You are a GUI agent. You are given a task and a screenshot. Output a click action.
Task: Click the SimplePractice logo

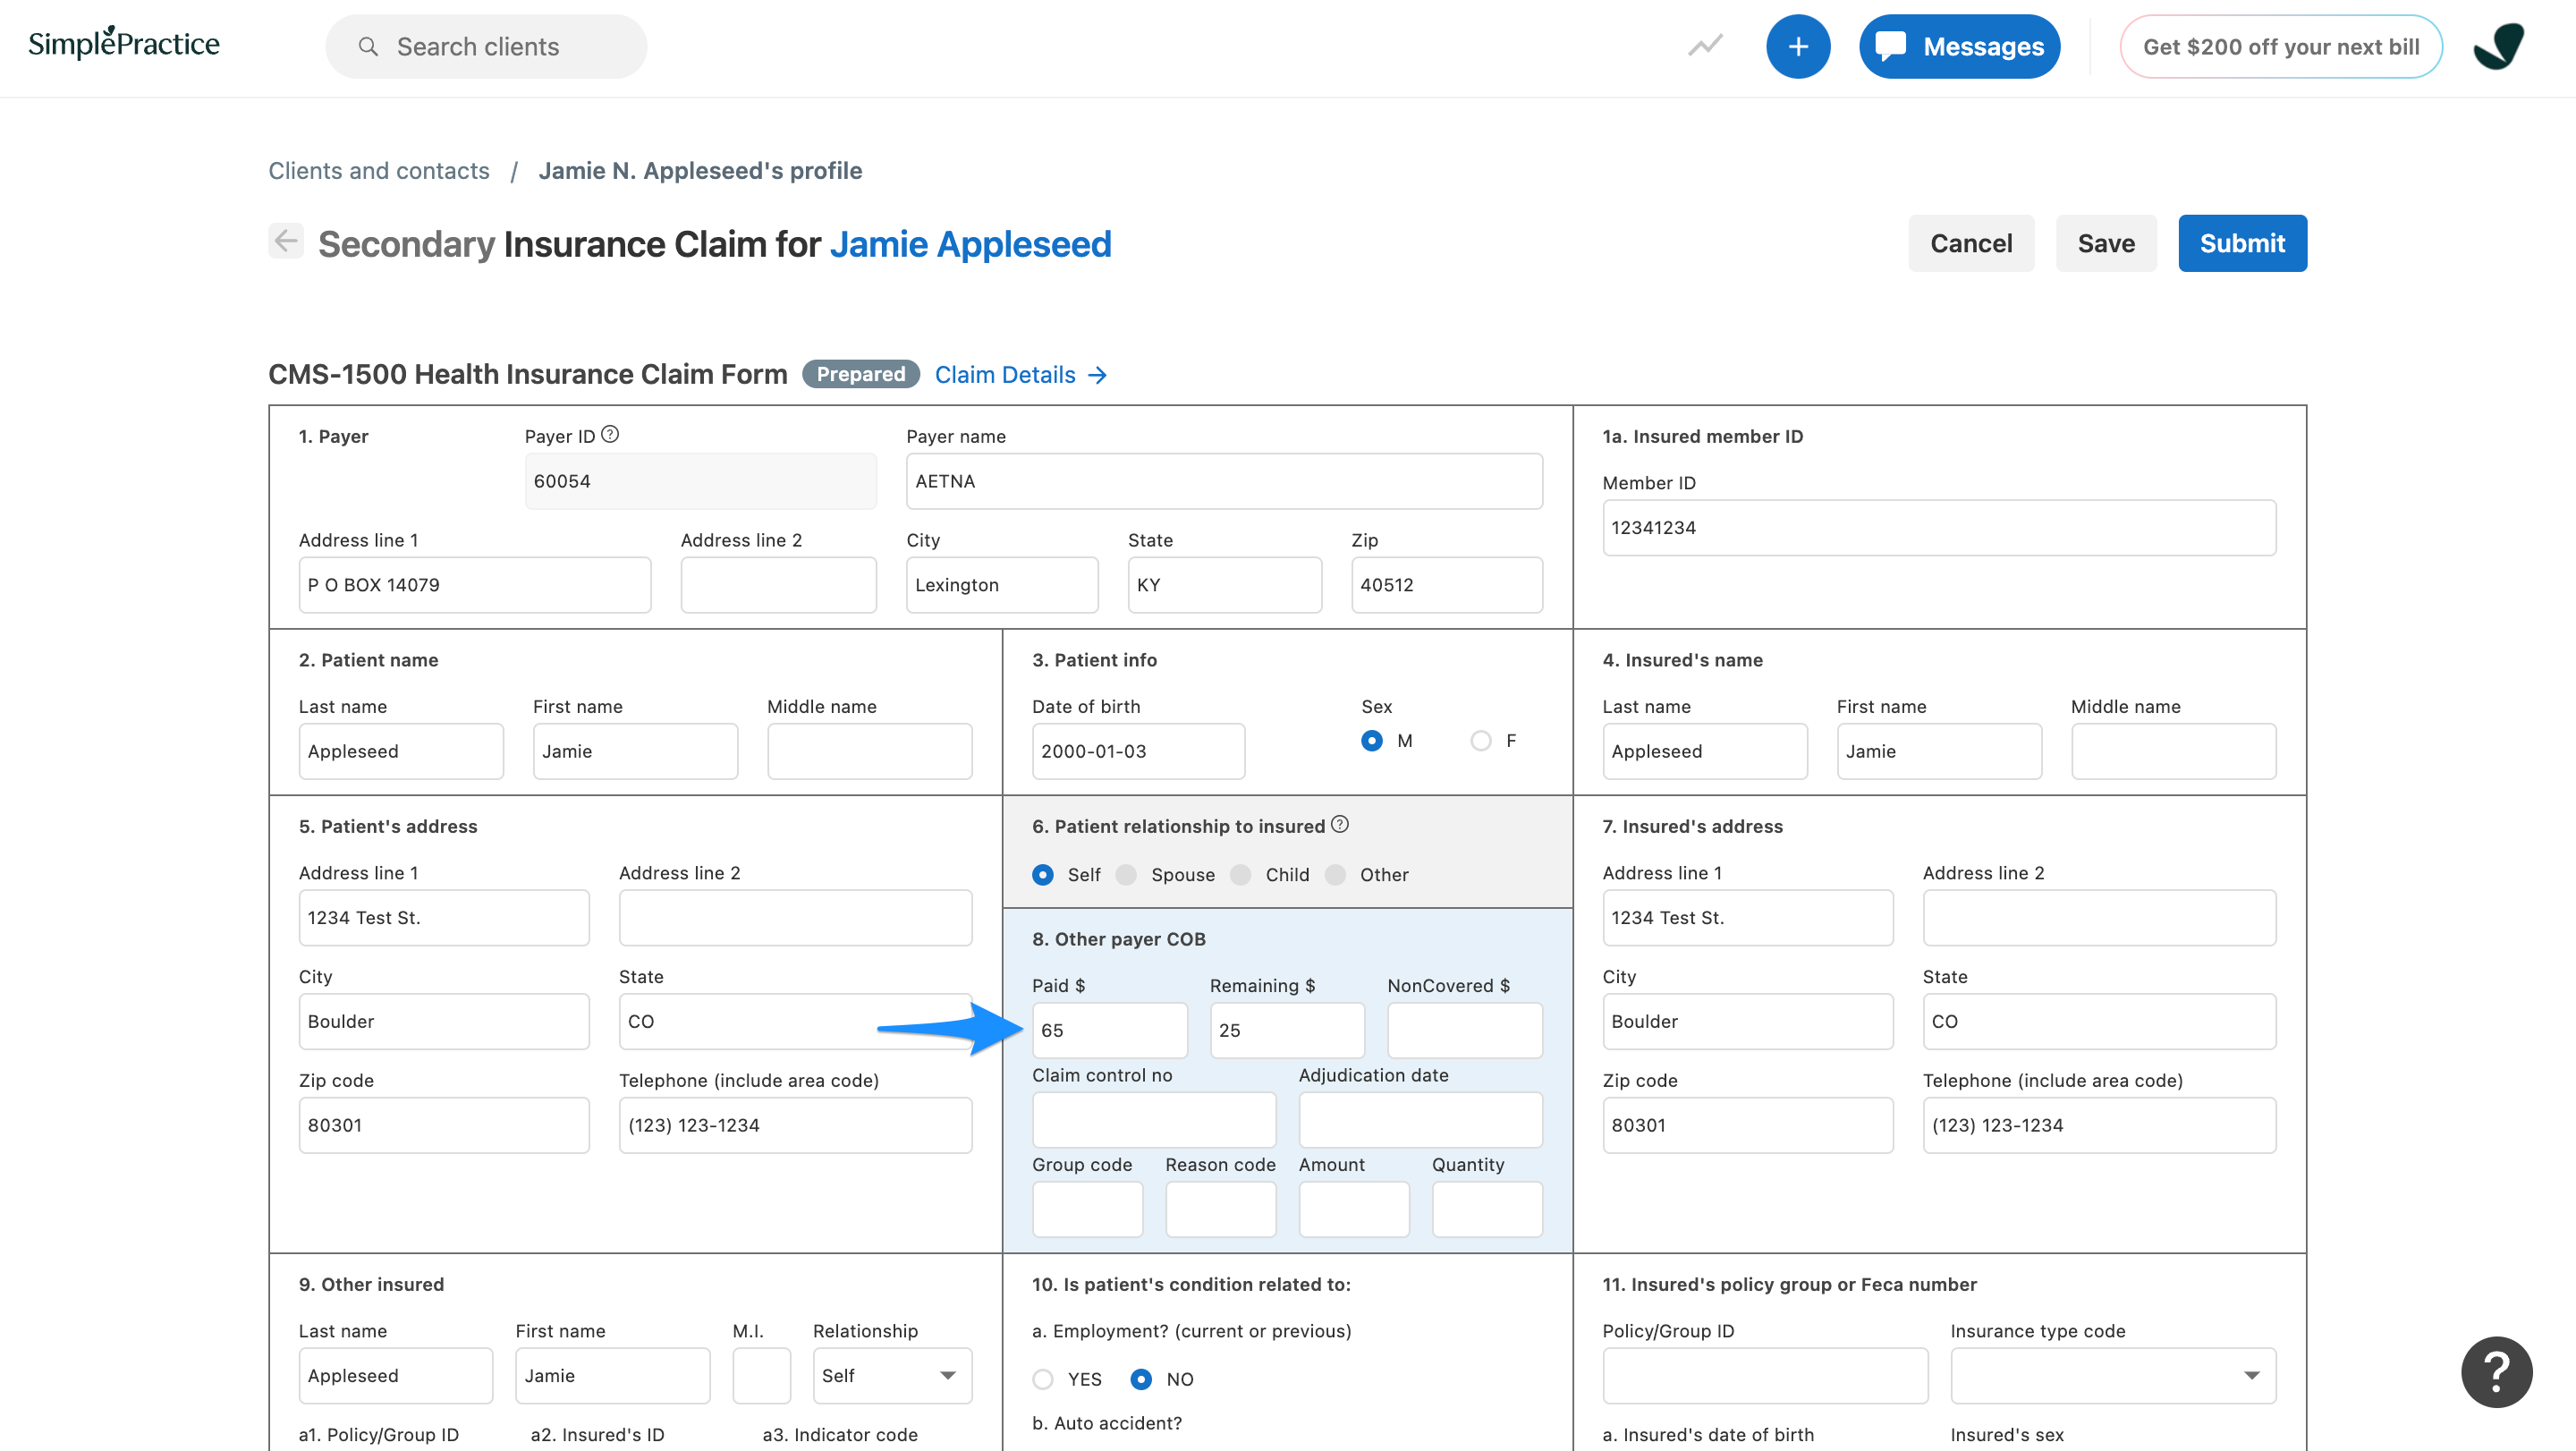pos(124,43)
